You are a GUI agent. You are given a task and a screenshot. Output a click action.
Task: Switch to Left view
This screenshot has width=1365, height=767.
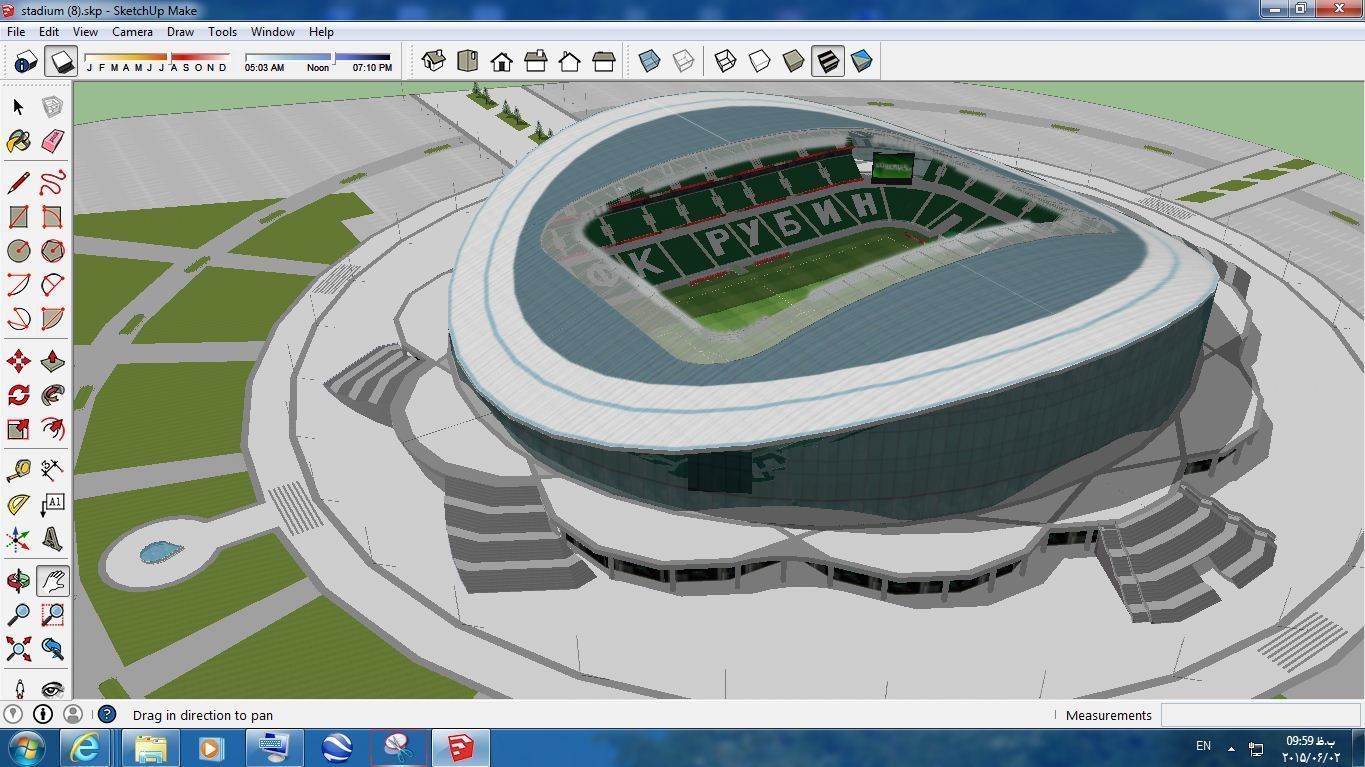point(603,61)
